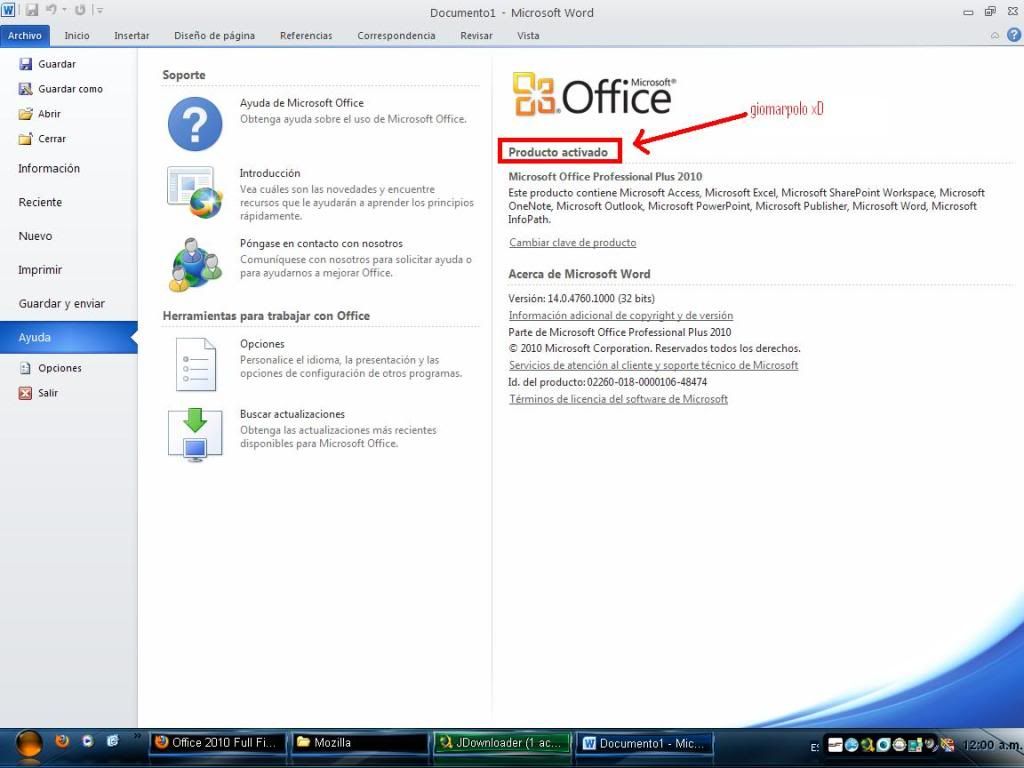Open the Vista ribbon tab
Image resolution: width=1024 pixels, height=768 pixels.
528,35
